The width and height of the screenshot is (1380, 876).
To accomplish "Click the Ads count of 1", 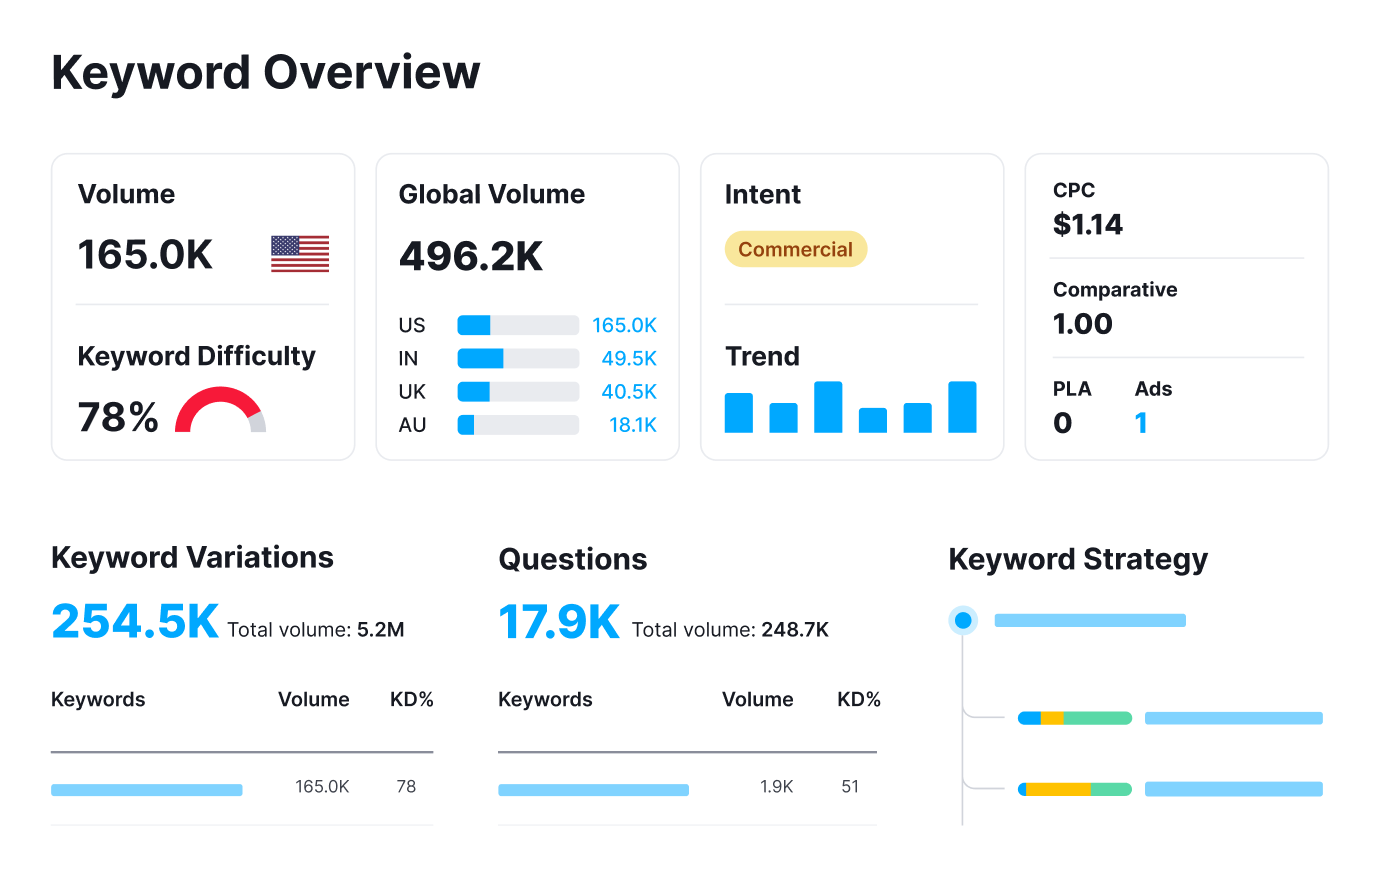I will point(1141,422).
